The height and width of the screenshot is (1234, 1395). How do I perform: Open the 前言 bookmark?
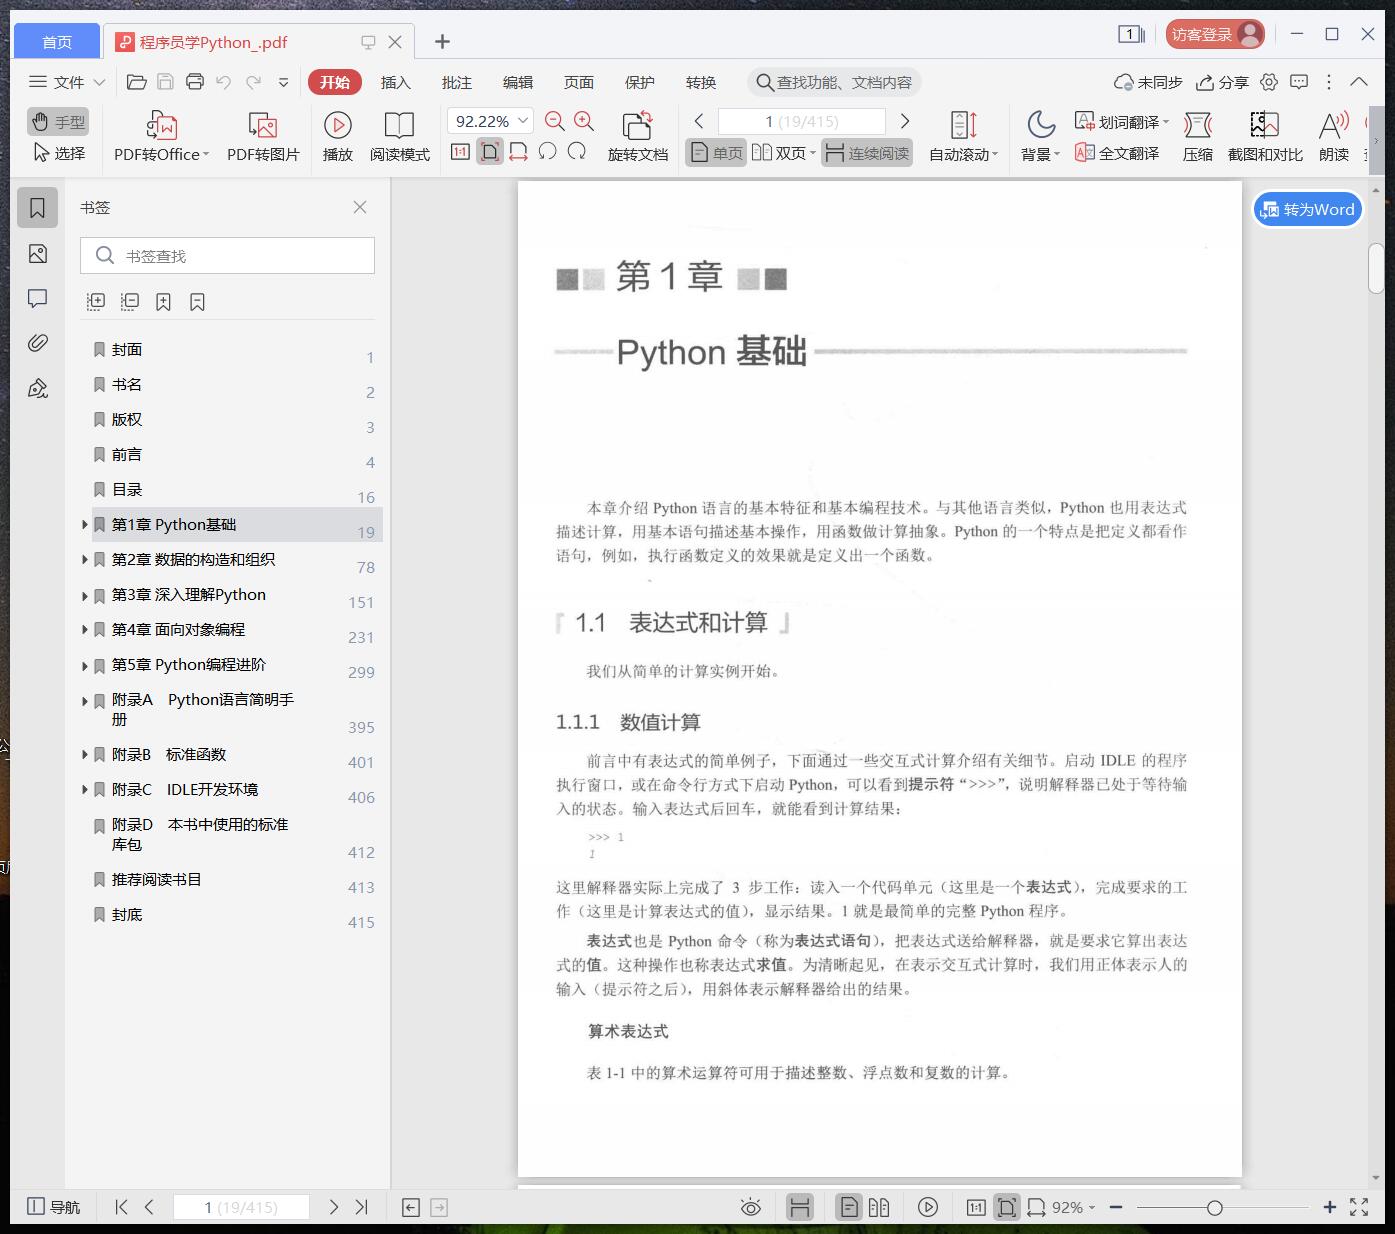coord(127,454)
